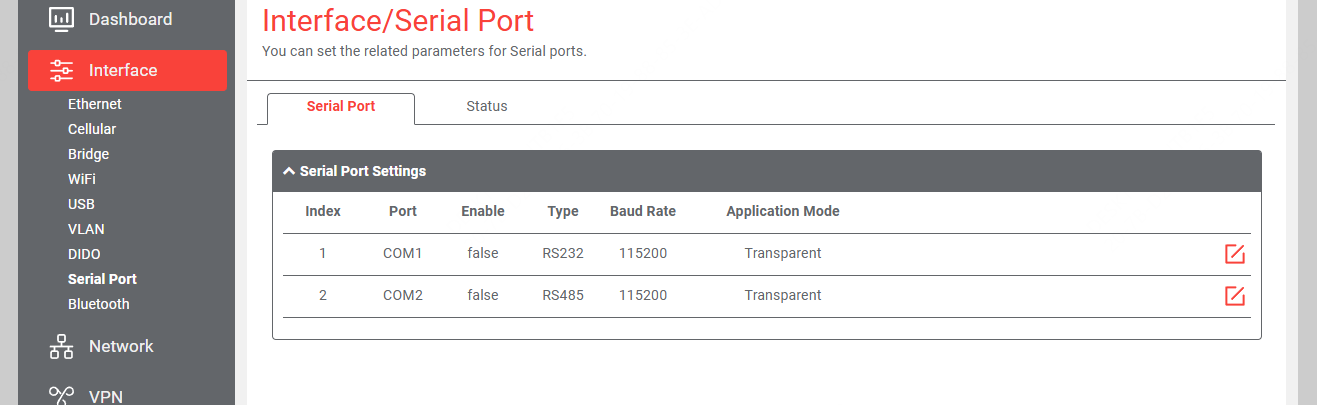Collapse the Serial Port Settings panel chevron
This screenshot has width=1317, height=405.
coord(289,171)
